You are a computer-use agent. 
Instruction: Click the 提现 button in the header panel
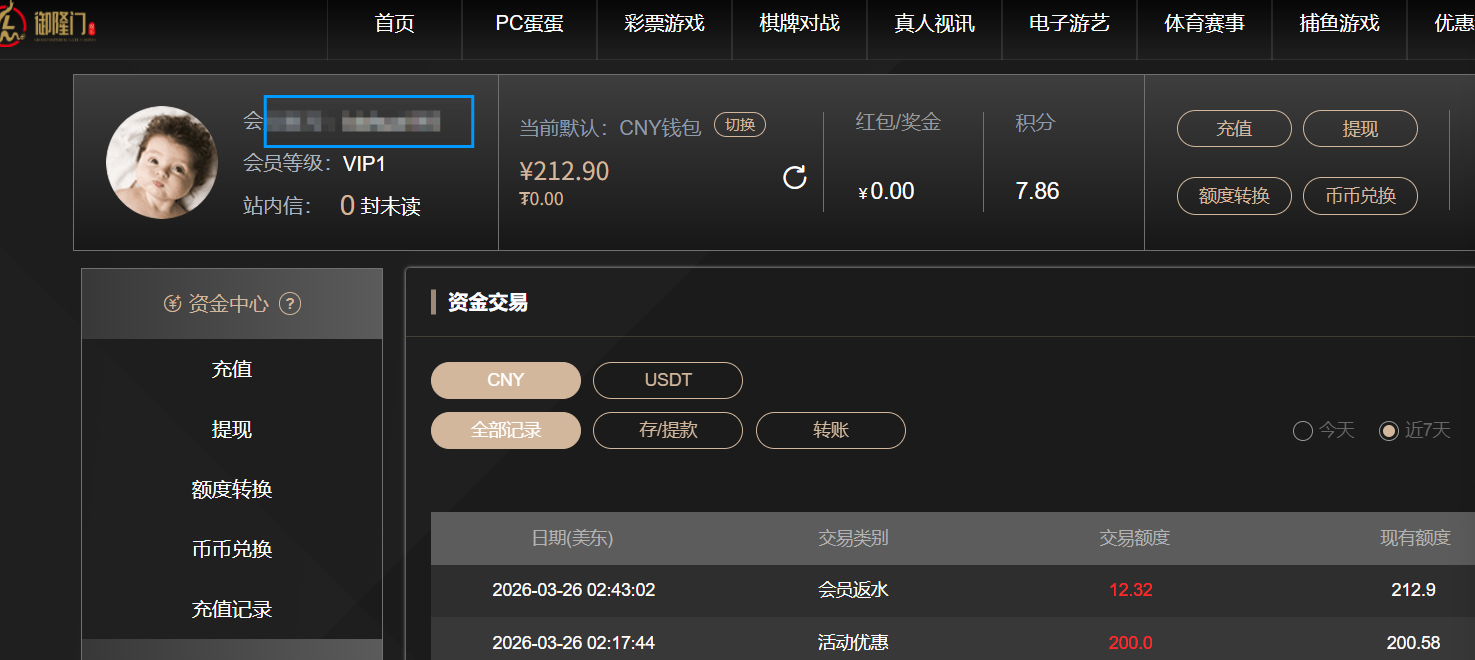point(1360,129)
